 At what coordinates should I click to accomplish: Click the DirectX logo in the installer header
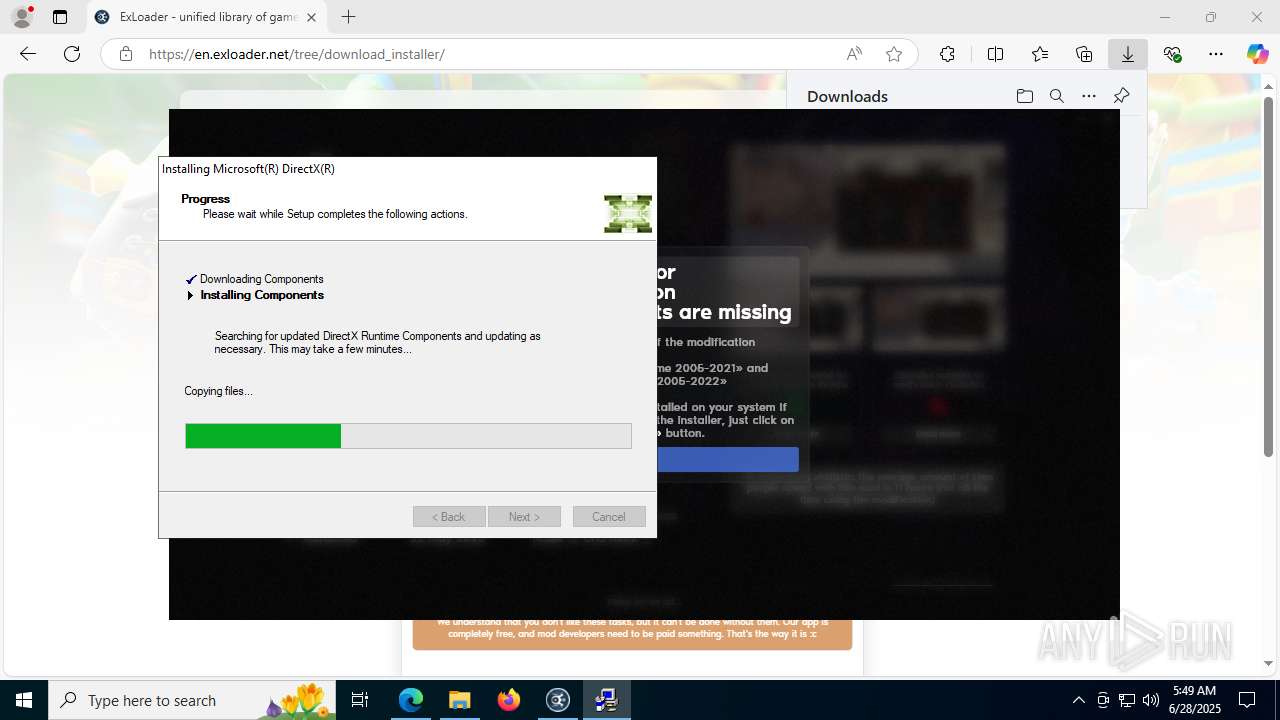point(628,214)
